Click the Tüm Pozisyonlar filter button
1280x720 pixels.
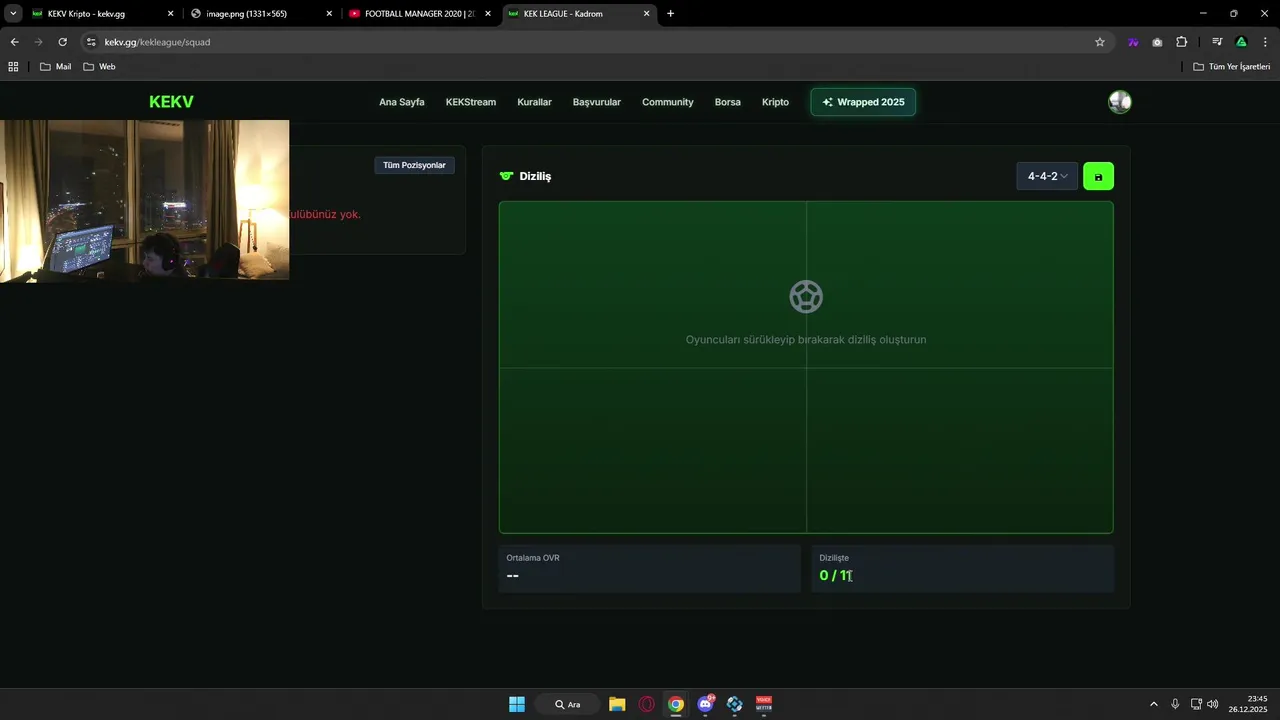(x=414, y=165)
